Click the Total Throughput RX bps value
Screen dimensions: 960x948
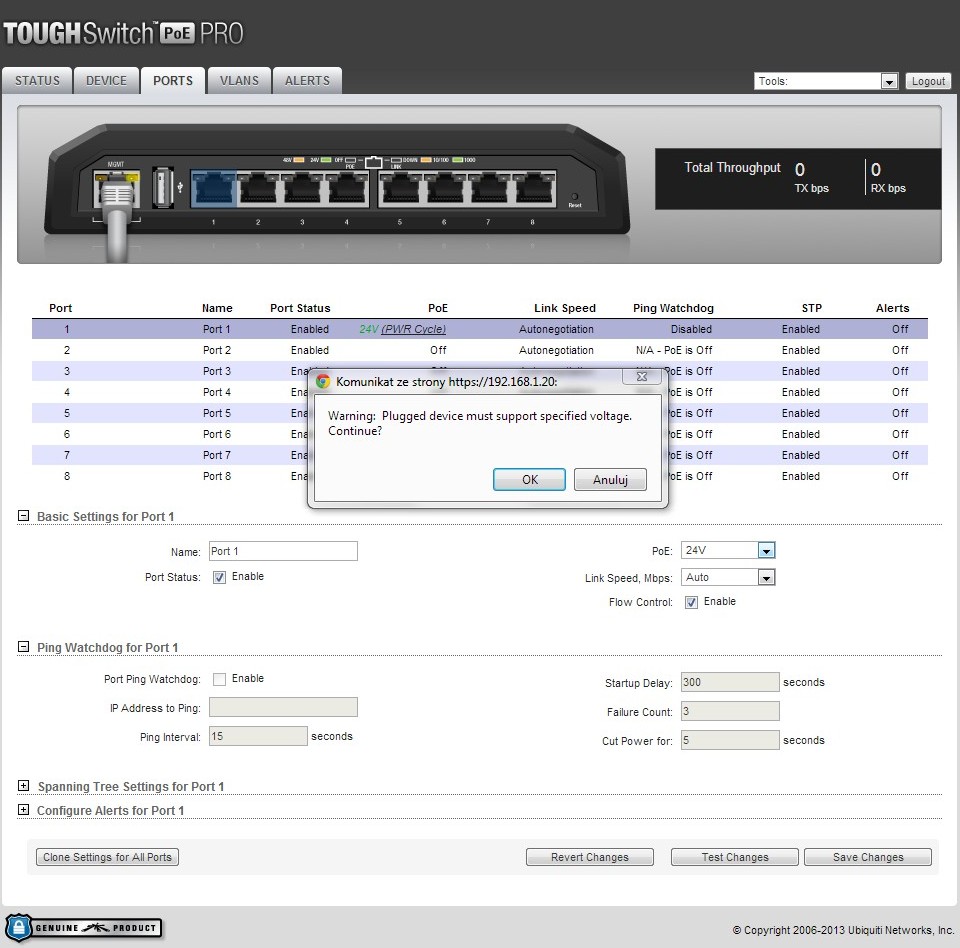point(876,170)
